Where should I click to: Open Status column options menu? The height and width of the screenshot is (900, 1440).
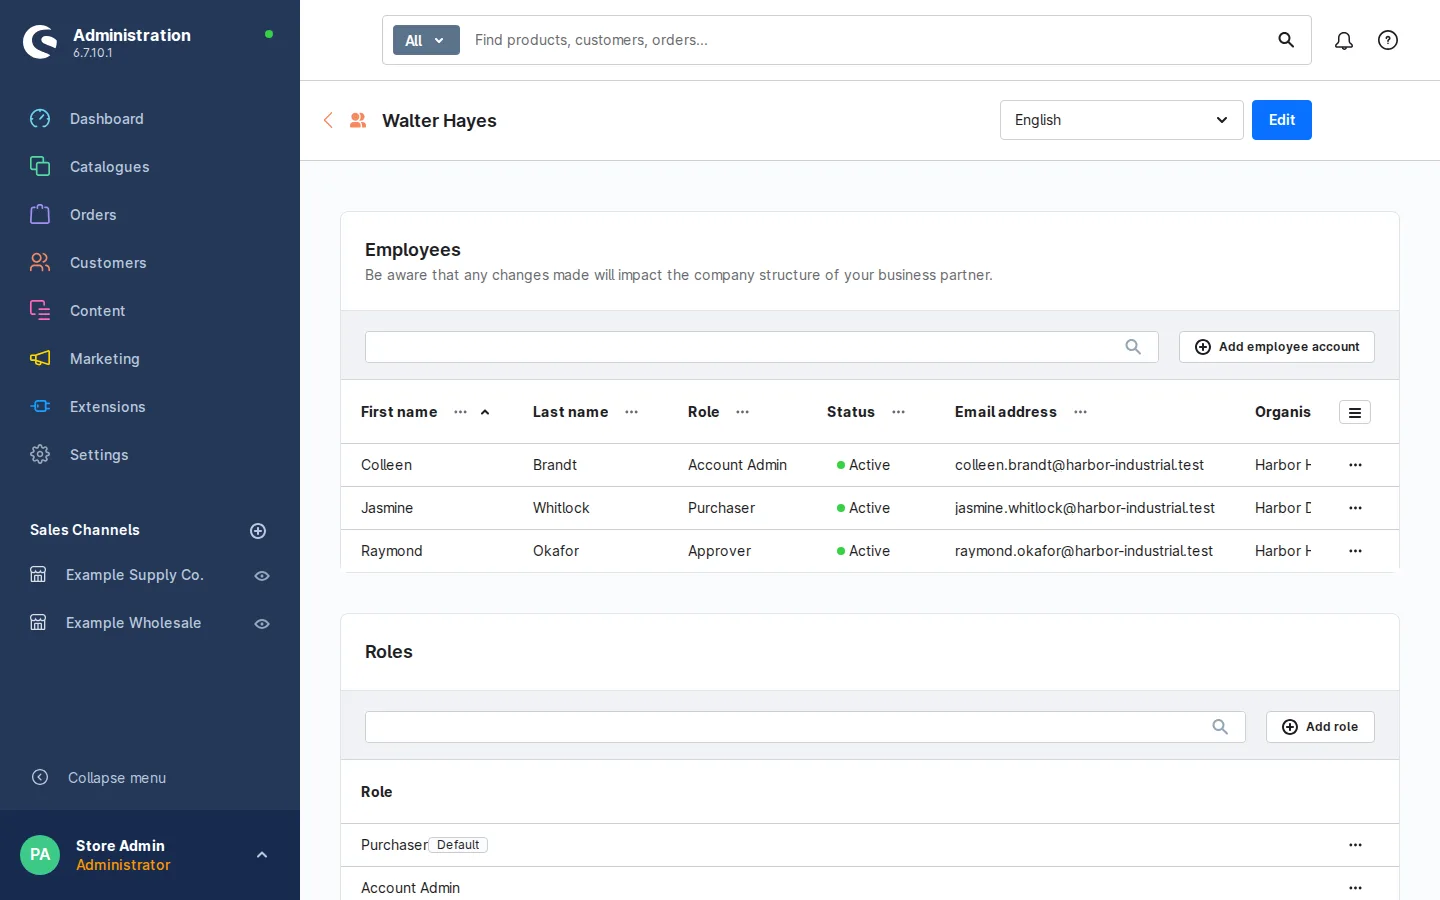coord(898,412)
